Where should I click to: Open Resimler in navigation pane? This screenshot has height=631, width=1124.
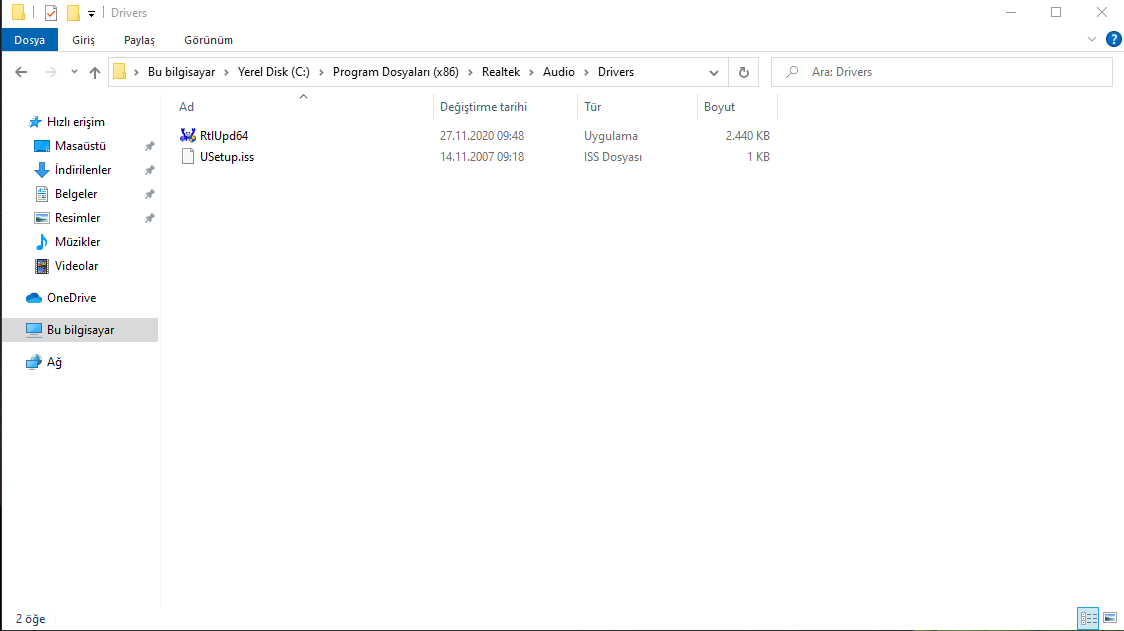click(x=77, y=218)
